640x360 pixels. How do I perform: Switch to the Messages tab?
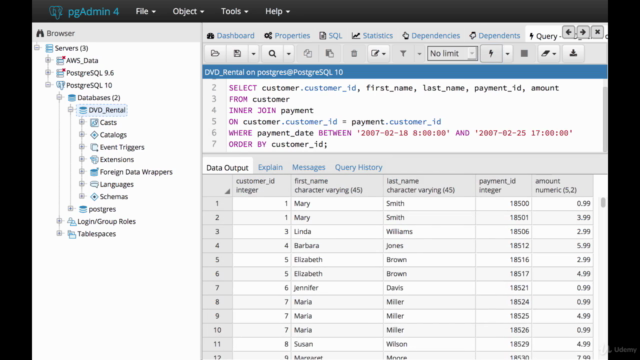point(309,167)
